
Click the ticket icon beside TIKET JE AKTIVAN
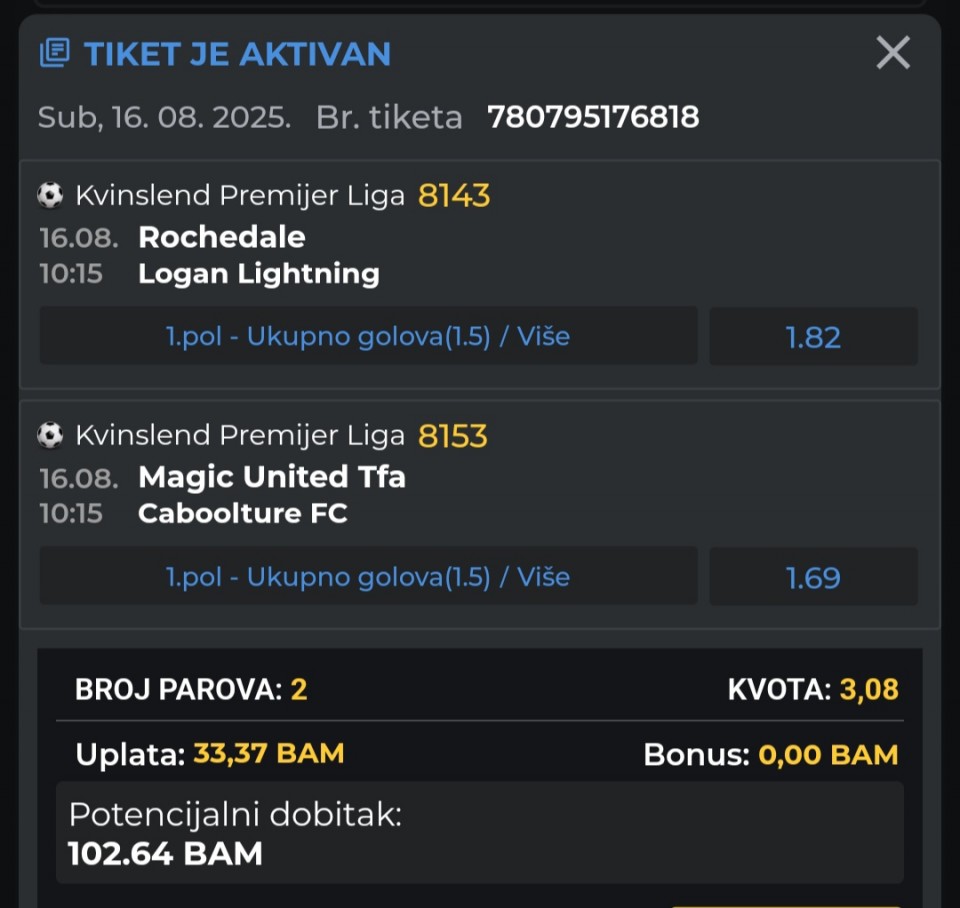pos(54,53)
